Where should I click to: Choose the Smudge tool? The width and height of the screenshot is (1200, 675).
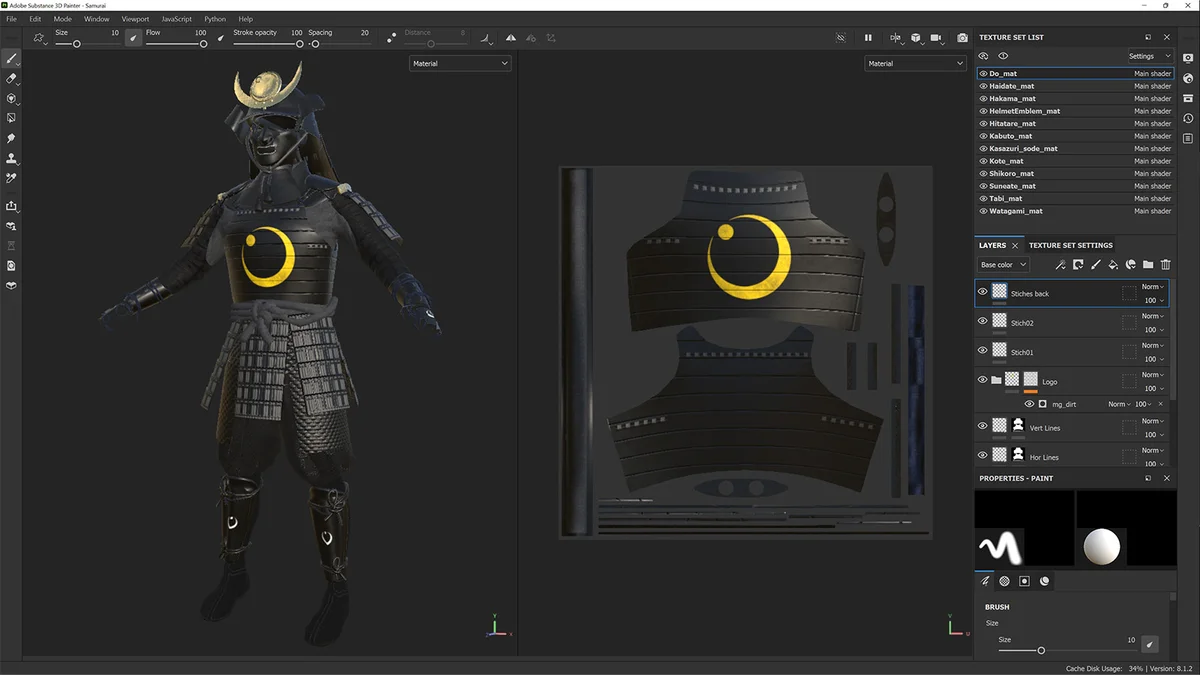12,138
